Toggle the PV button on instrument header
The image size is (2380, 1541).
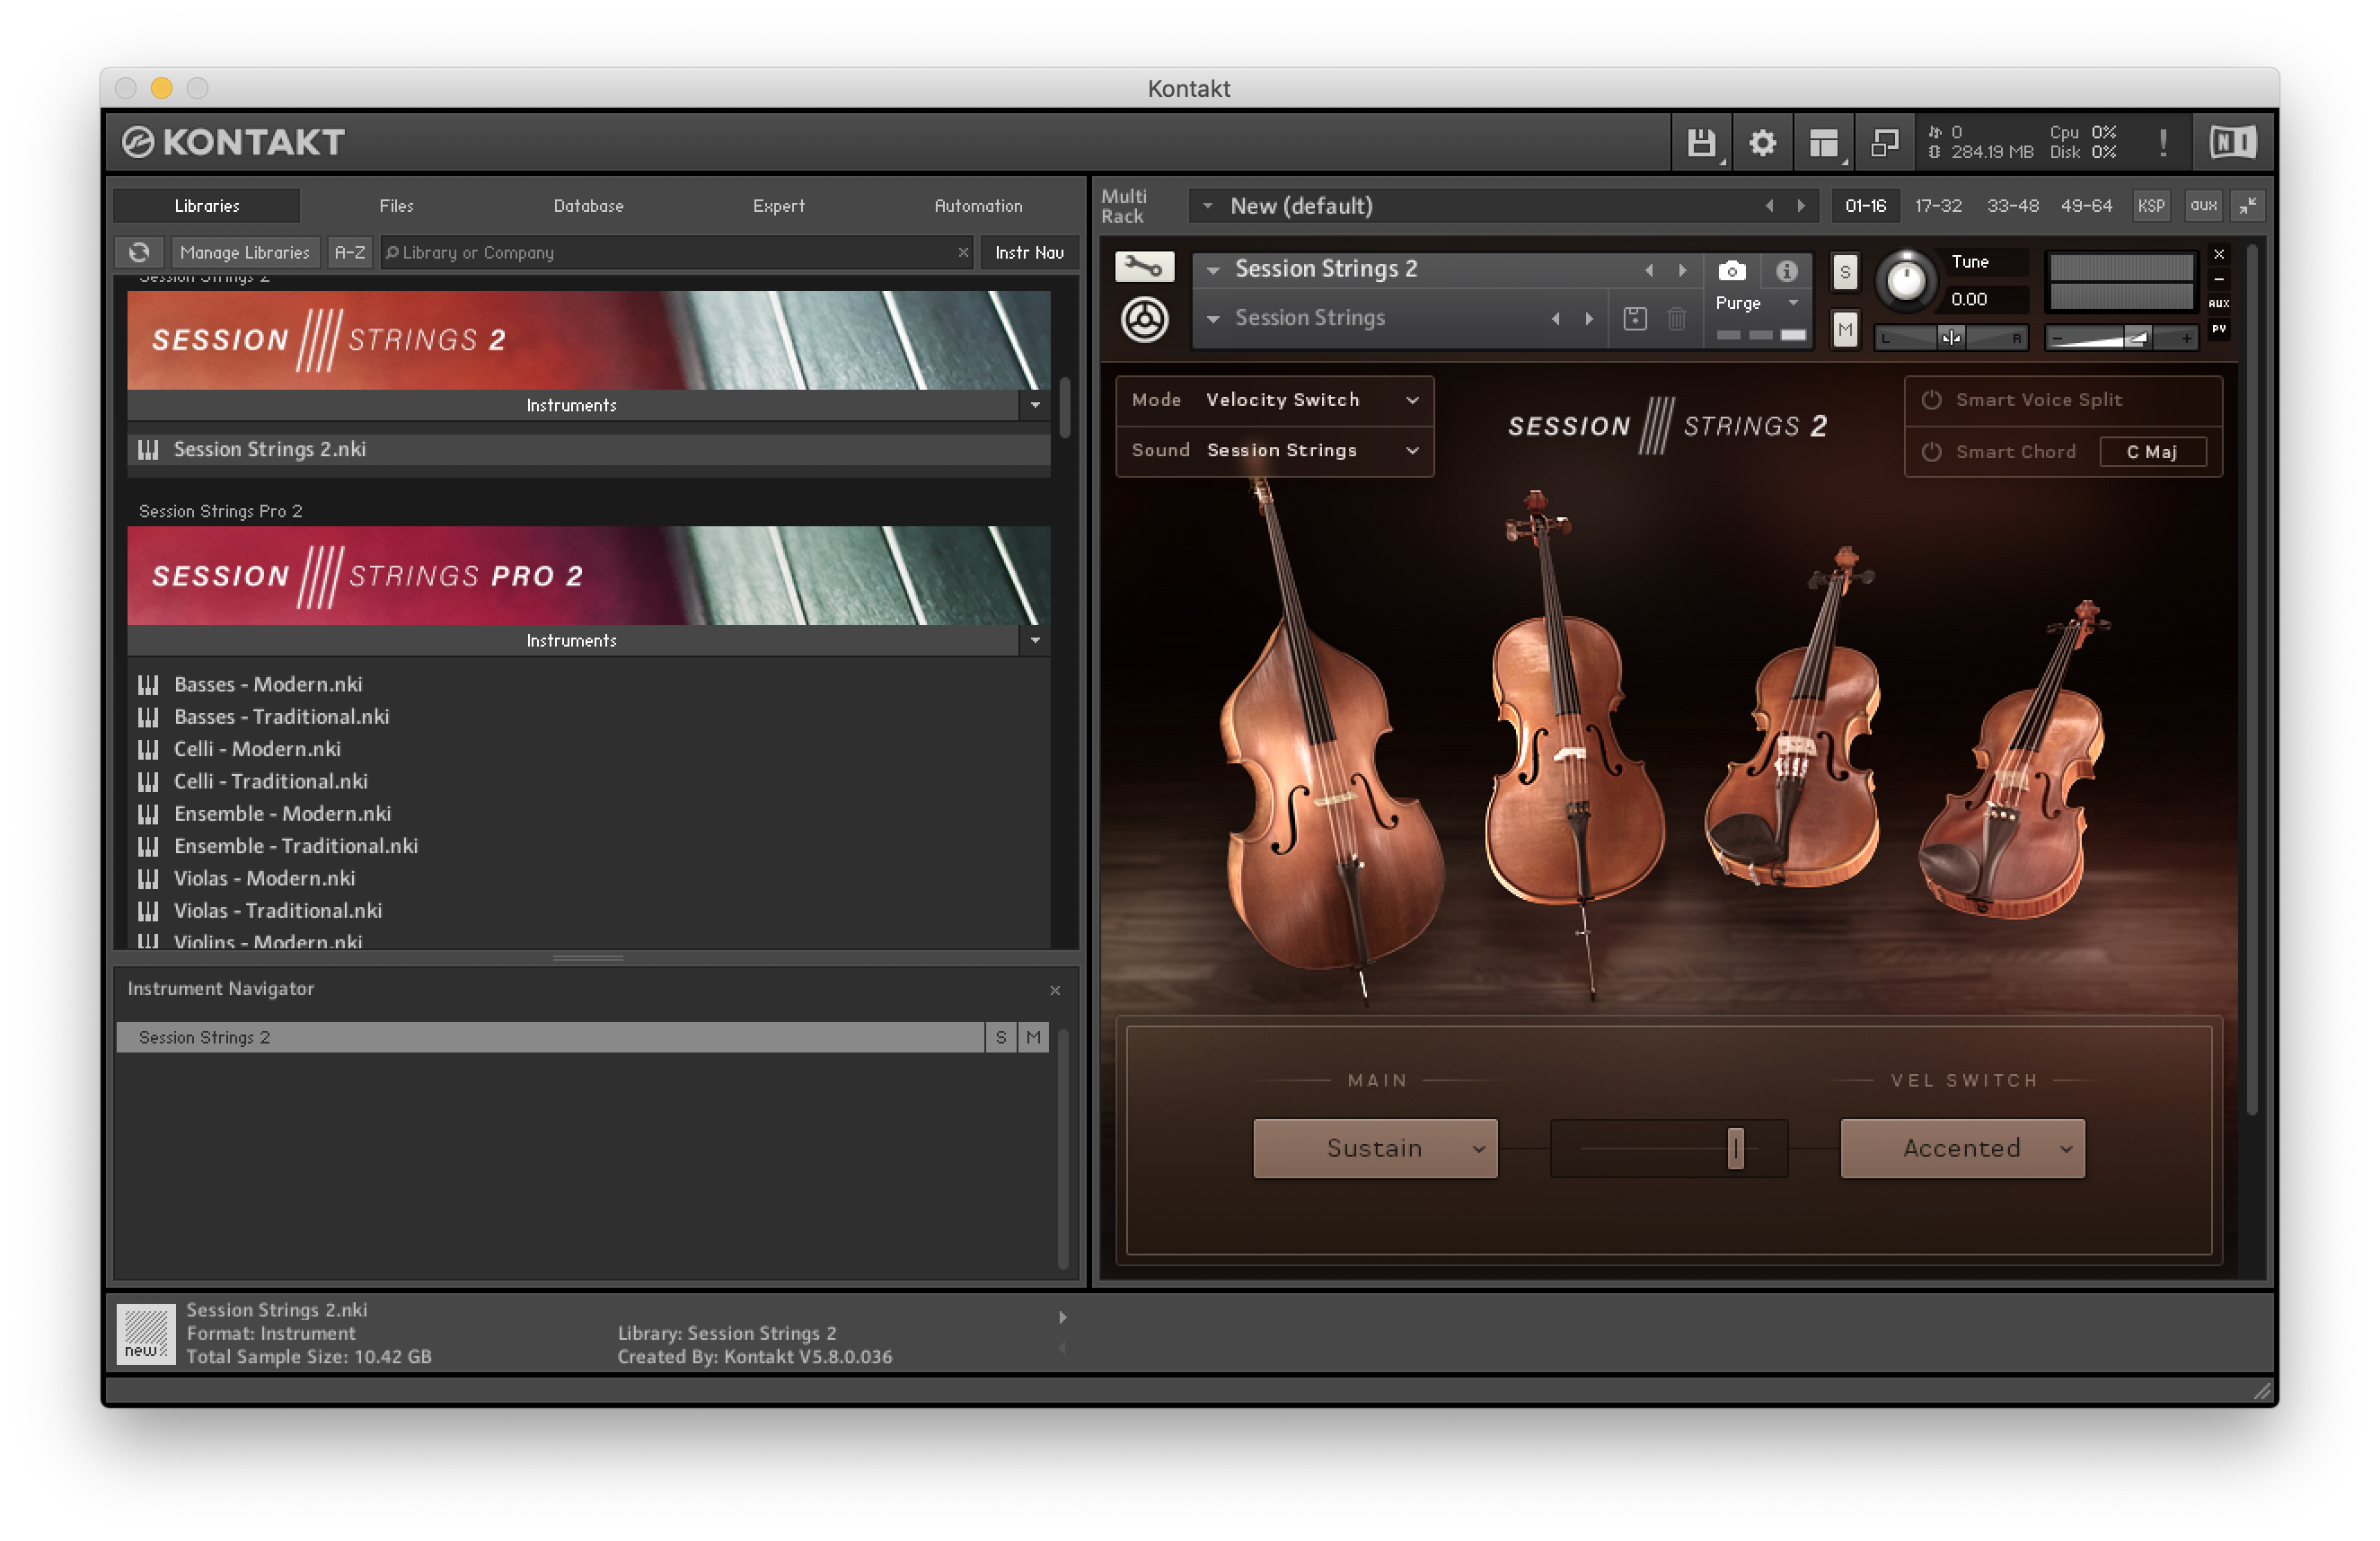2218,329
